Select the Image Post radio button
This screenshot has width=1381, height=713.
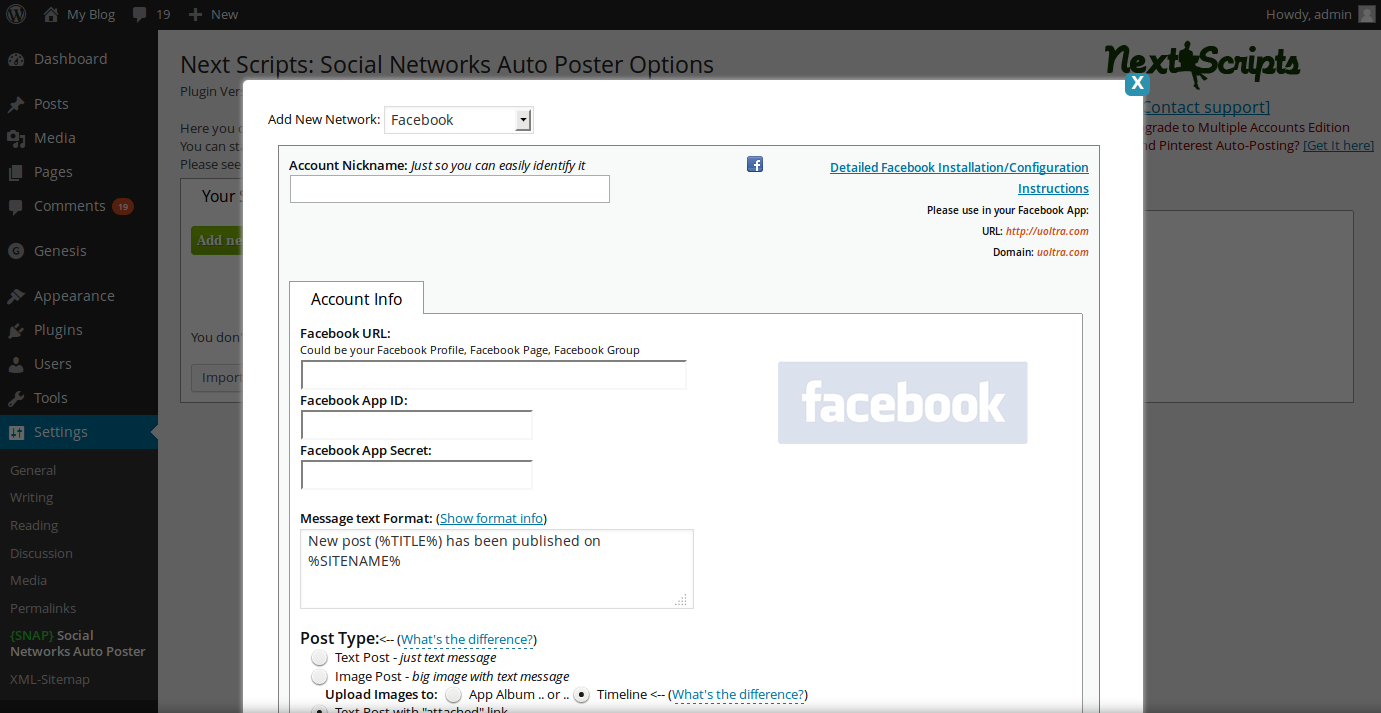[x=319, y=677]
